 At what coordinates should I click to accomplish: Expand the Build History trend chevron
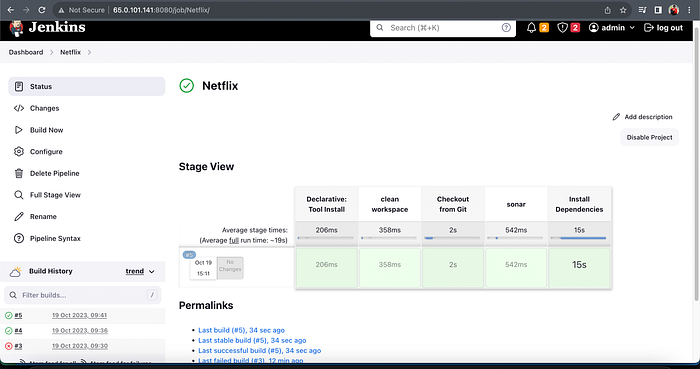pos(152,271)
